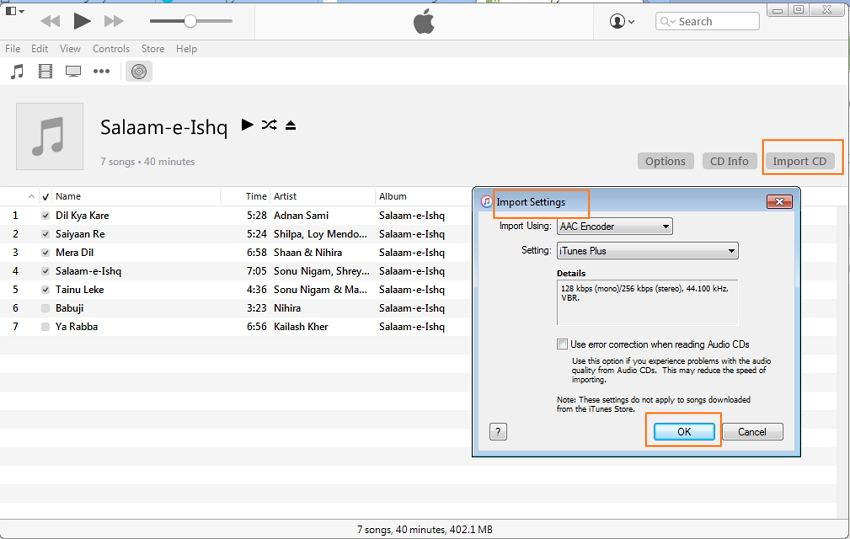Click the volume slider knob
The image size is (850, 539).
click(x=190, y=21)
